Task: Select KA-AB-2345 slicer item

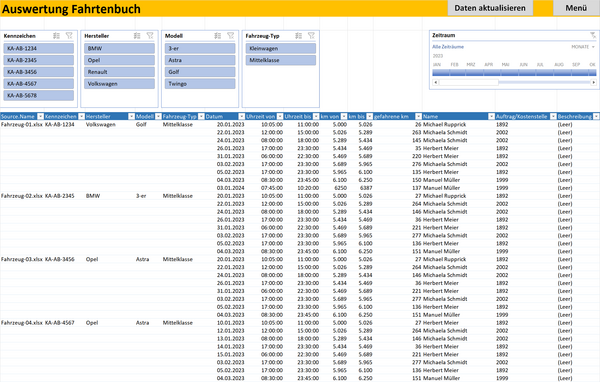Action: pyautogui.click(x=39, y=60)
